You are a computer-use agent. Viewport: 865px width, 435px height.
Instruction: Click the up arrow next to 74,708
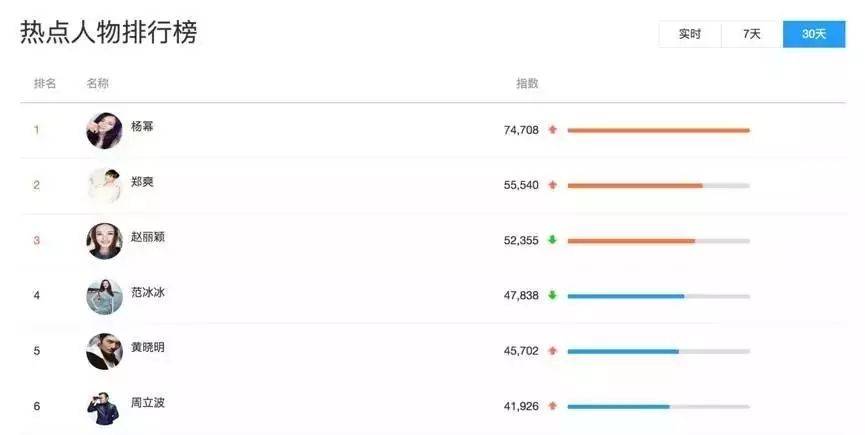pos(552,130)
